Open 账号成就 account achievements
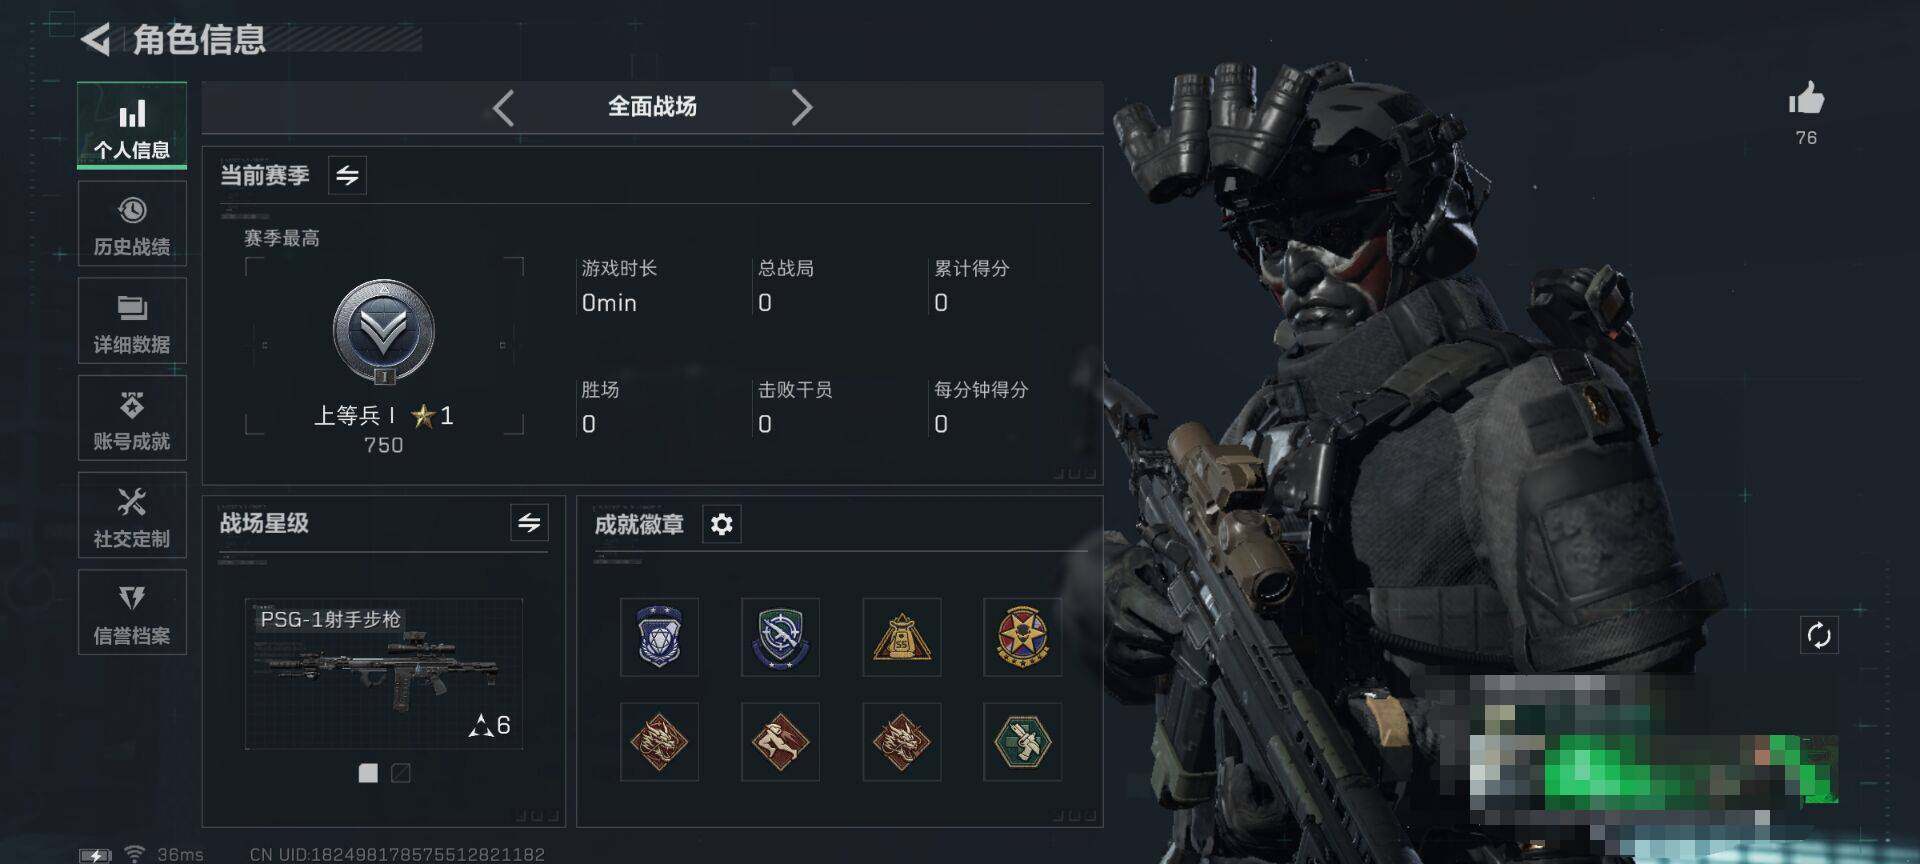 click(132, 418)
